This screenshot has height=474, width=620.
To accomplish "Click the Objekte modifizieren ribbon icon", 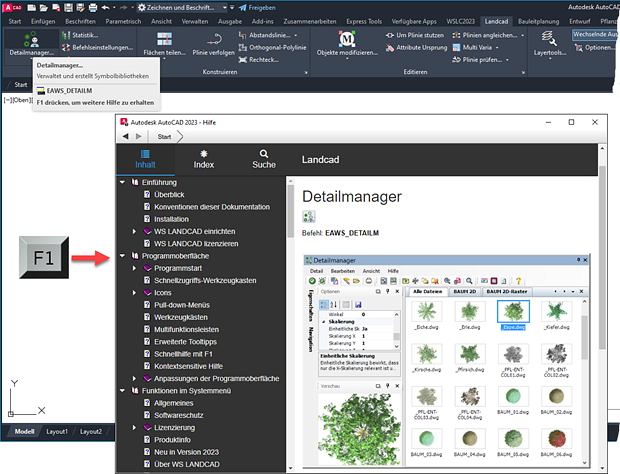I will (x=346, y=40).
